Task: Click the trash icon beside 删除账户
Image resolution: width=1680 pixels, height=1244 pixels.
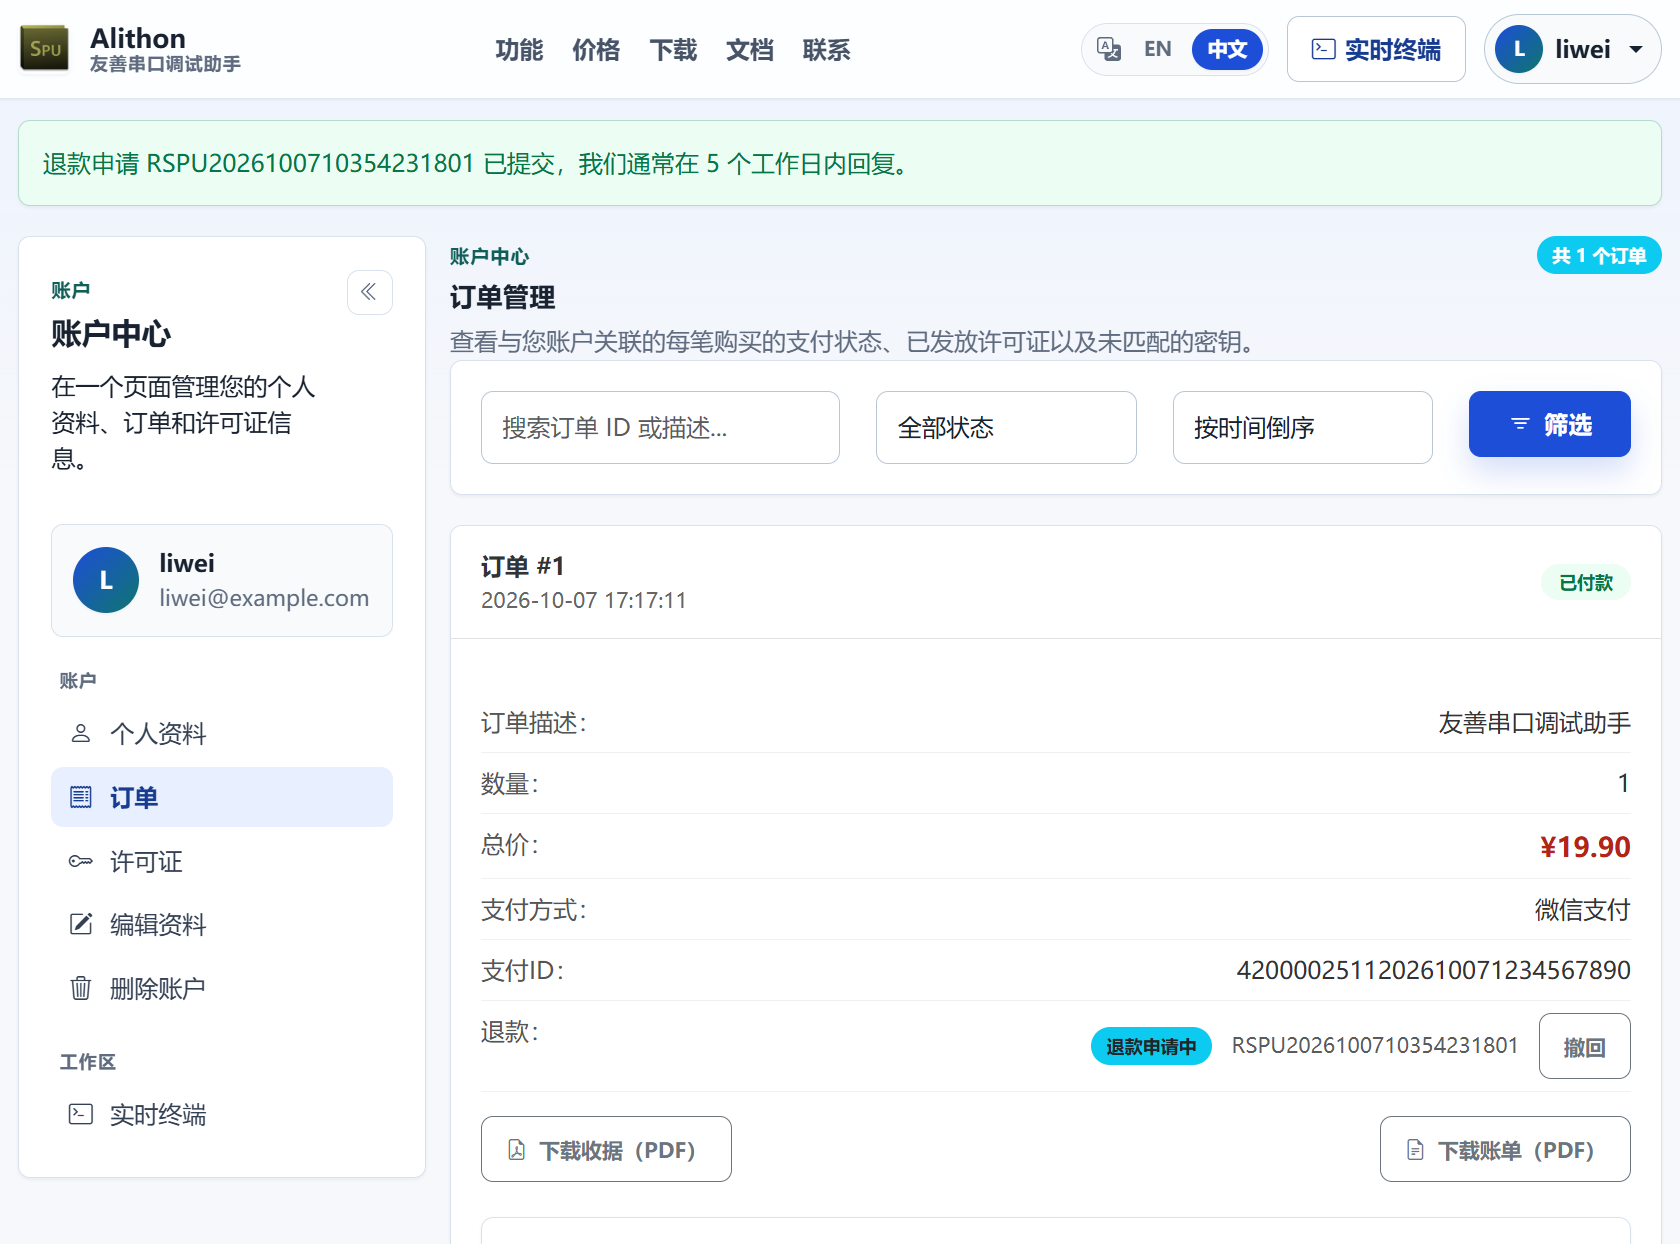Action: click(x=81, y=988)
